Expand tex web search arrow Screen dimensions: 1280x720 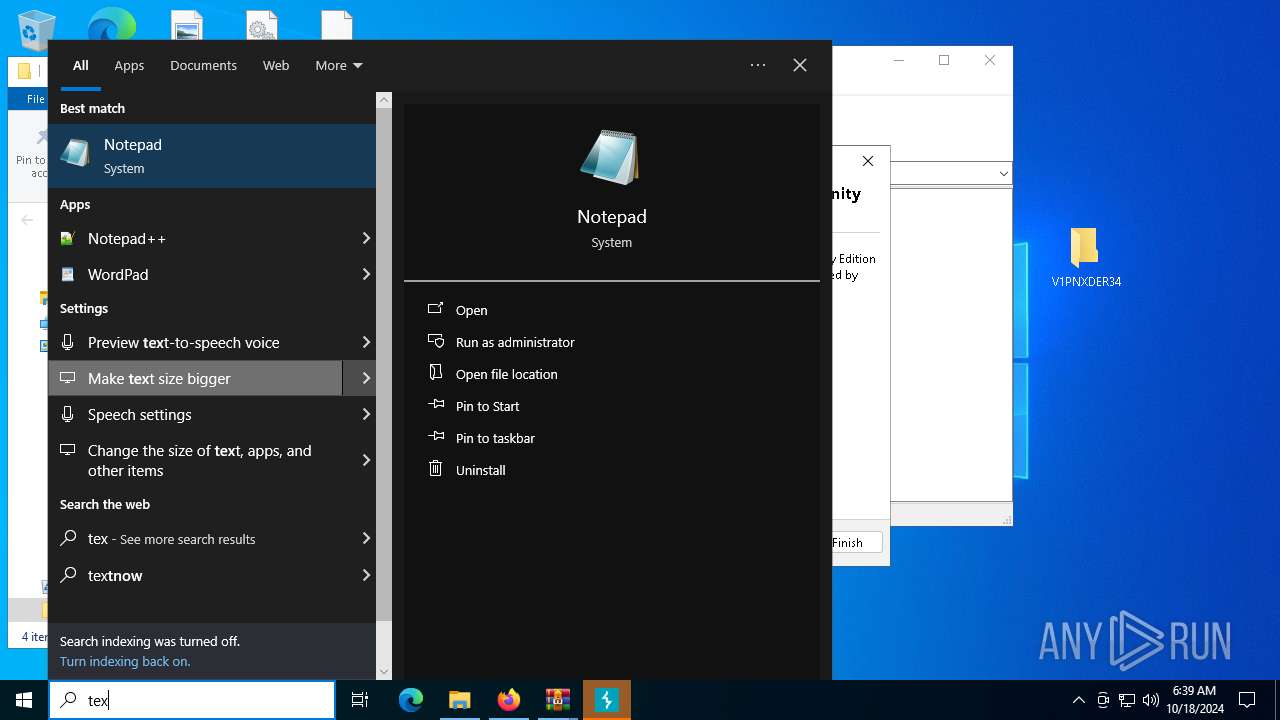[365, 538]
